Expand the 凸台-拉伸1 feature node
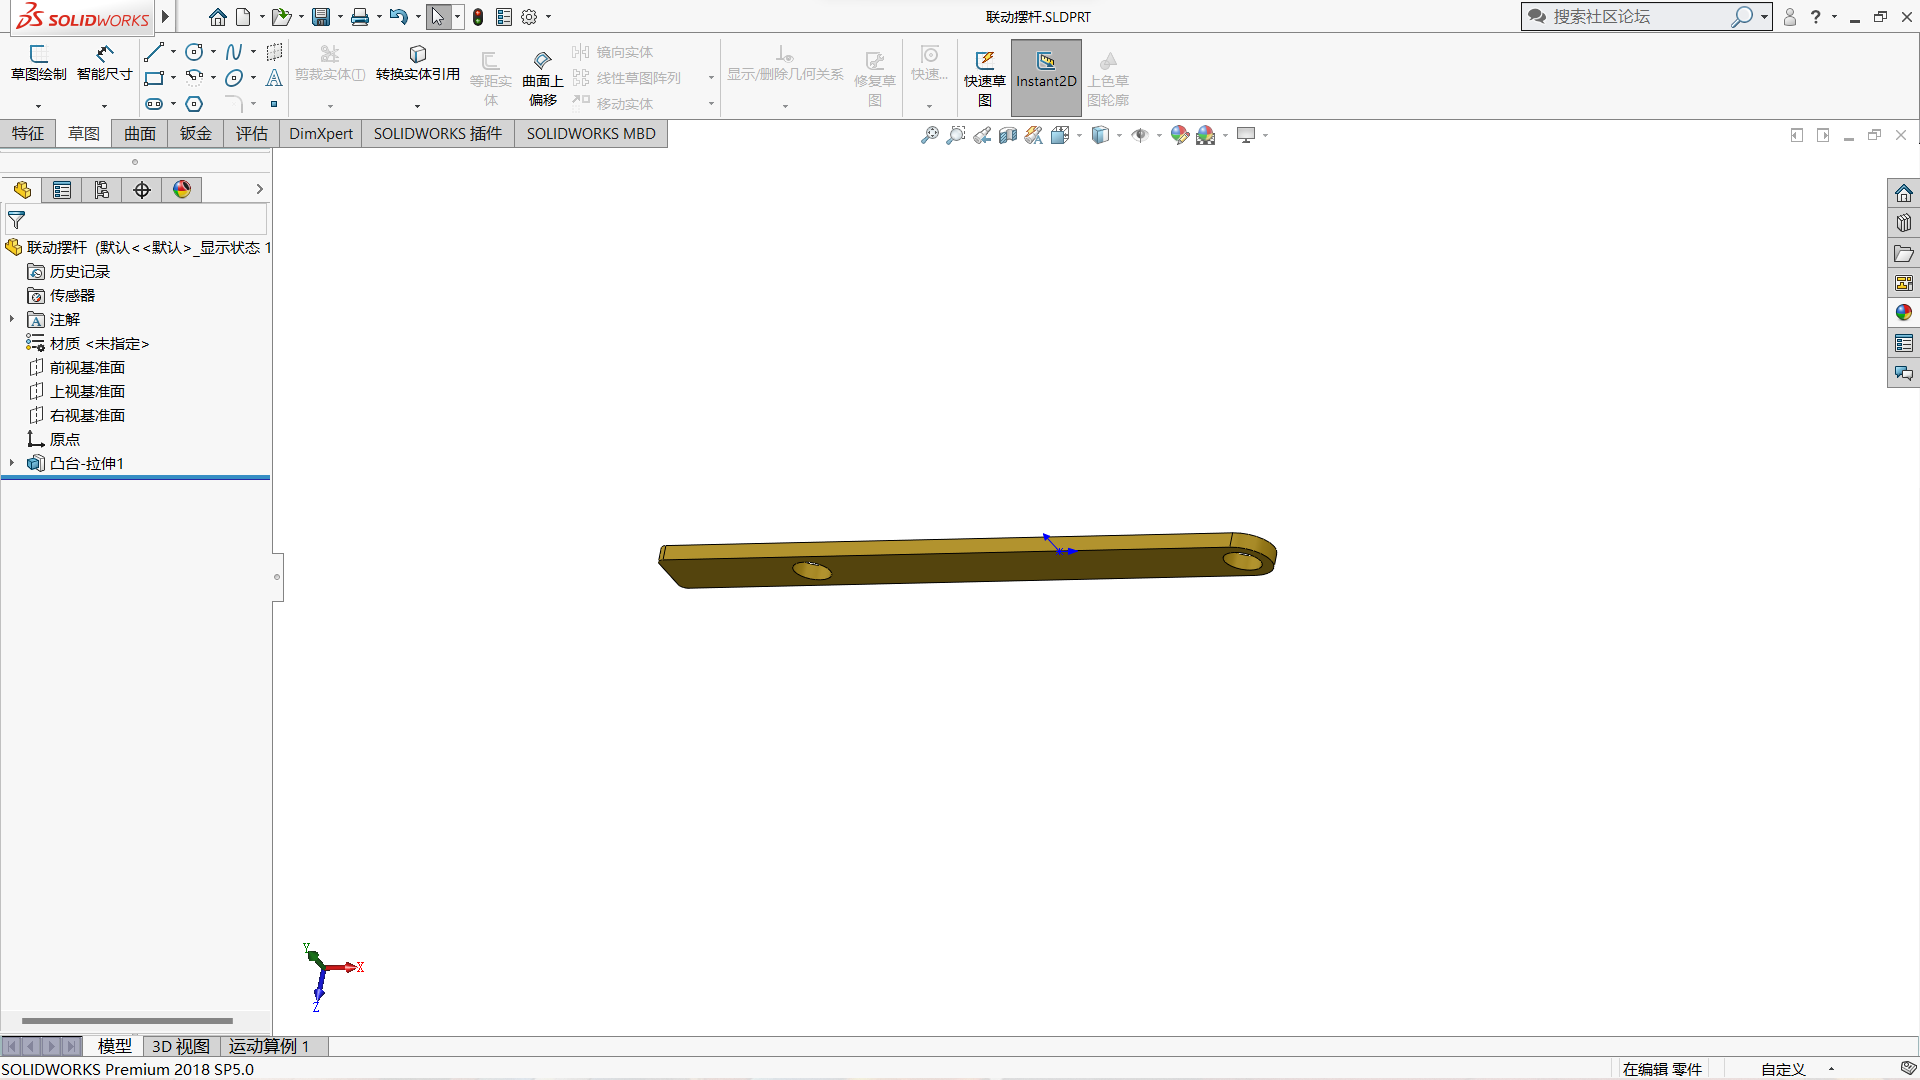 pos(12,463)
